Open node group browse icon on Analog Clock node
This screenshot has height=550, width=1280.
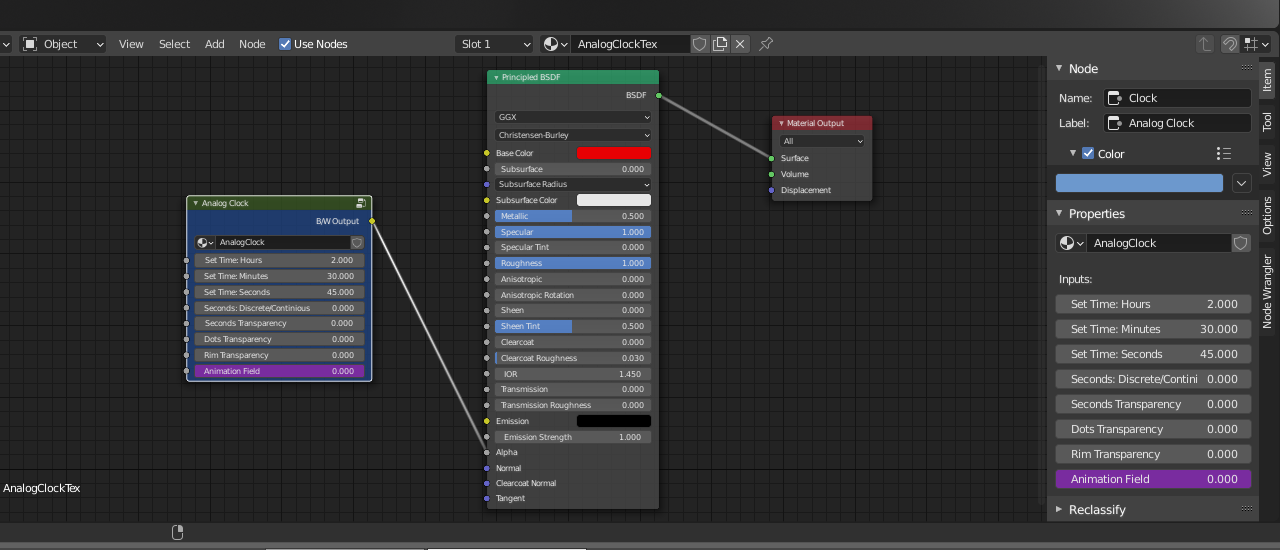pyautogui.click(x=204, y=242)
